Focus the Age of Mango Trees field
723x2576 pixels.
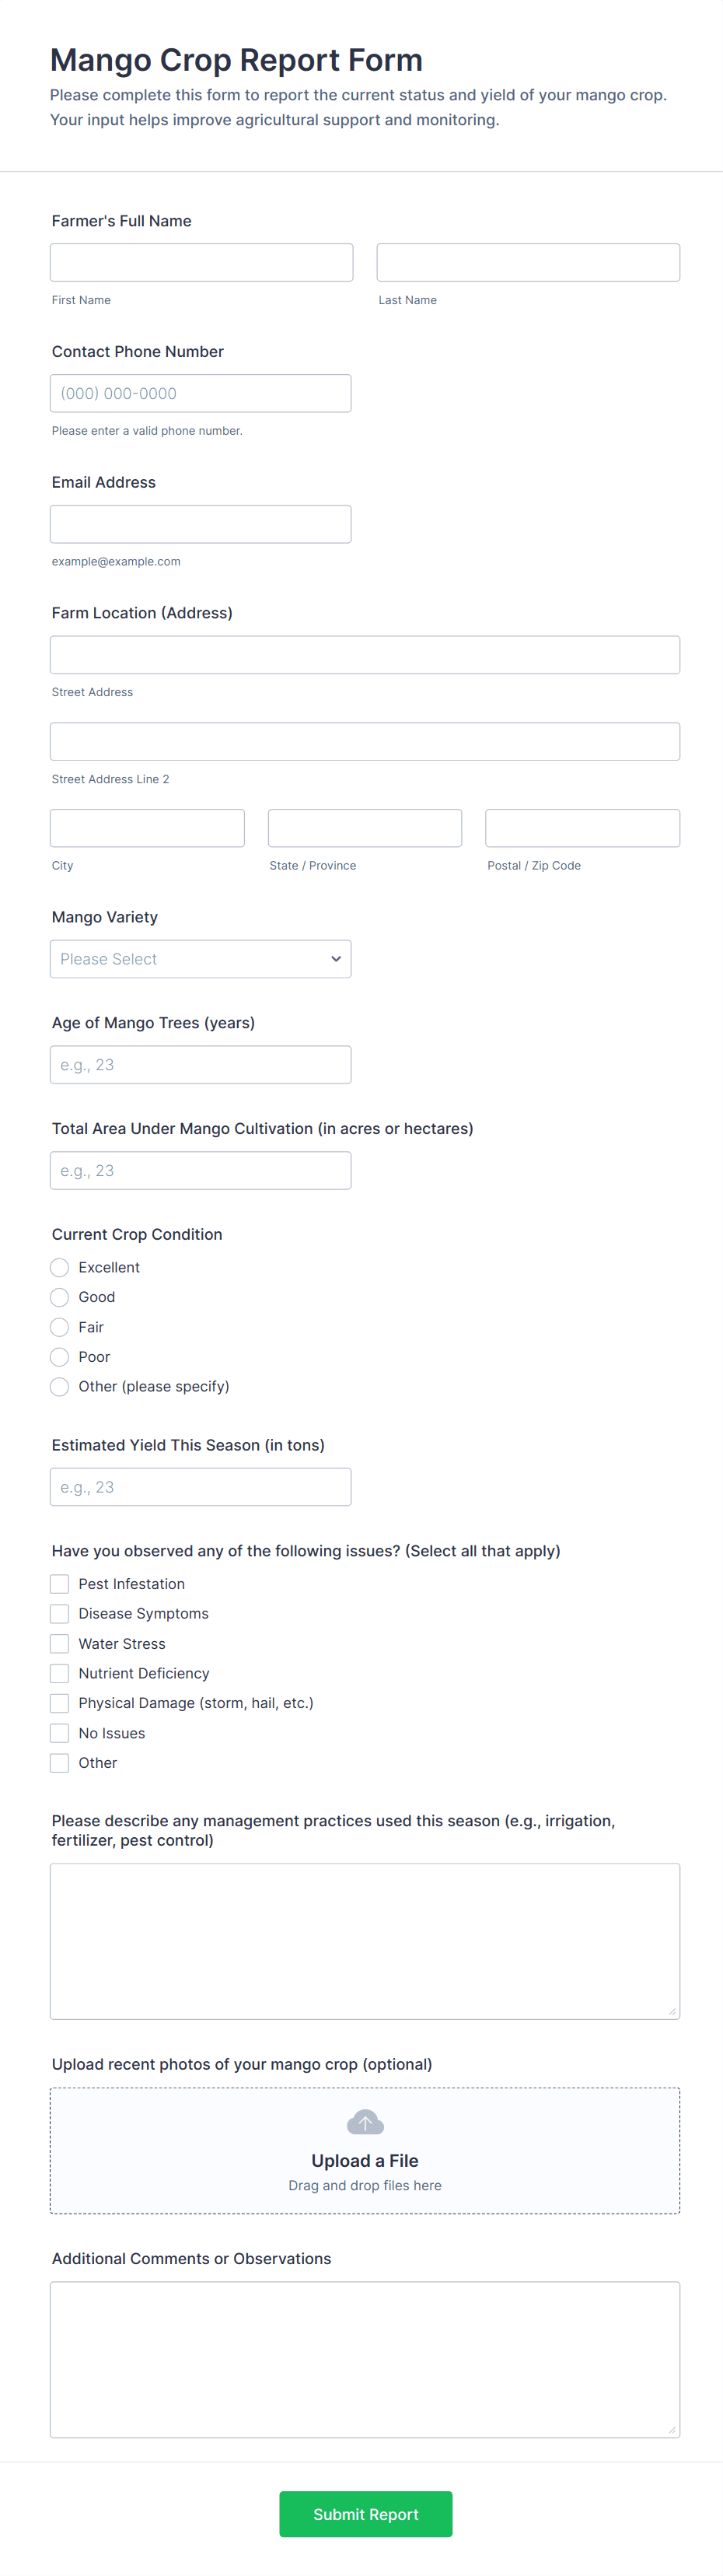[x=200, y=1065]
